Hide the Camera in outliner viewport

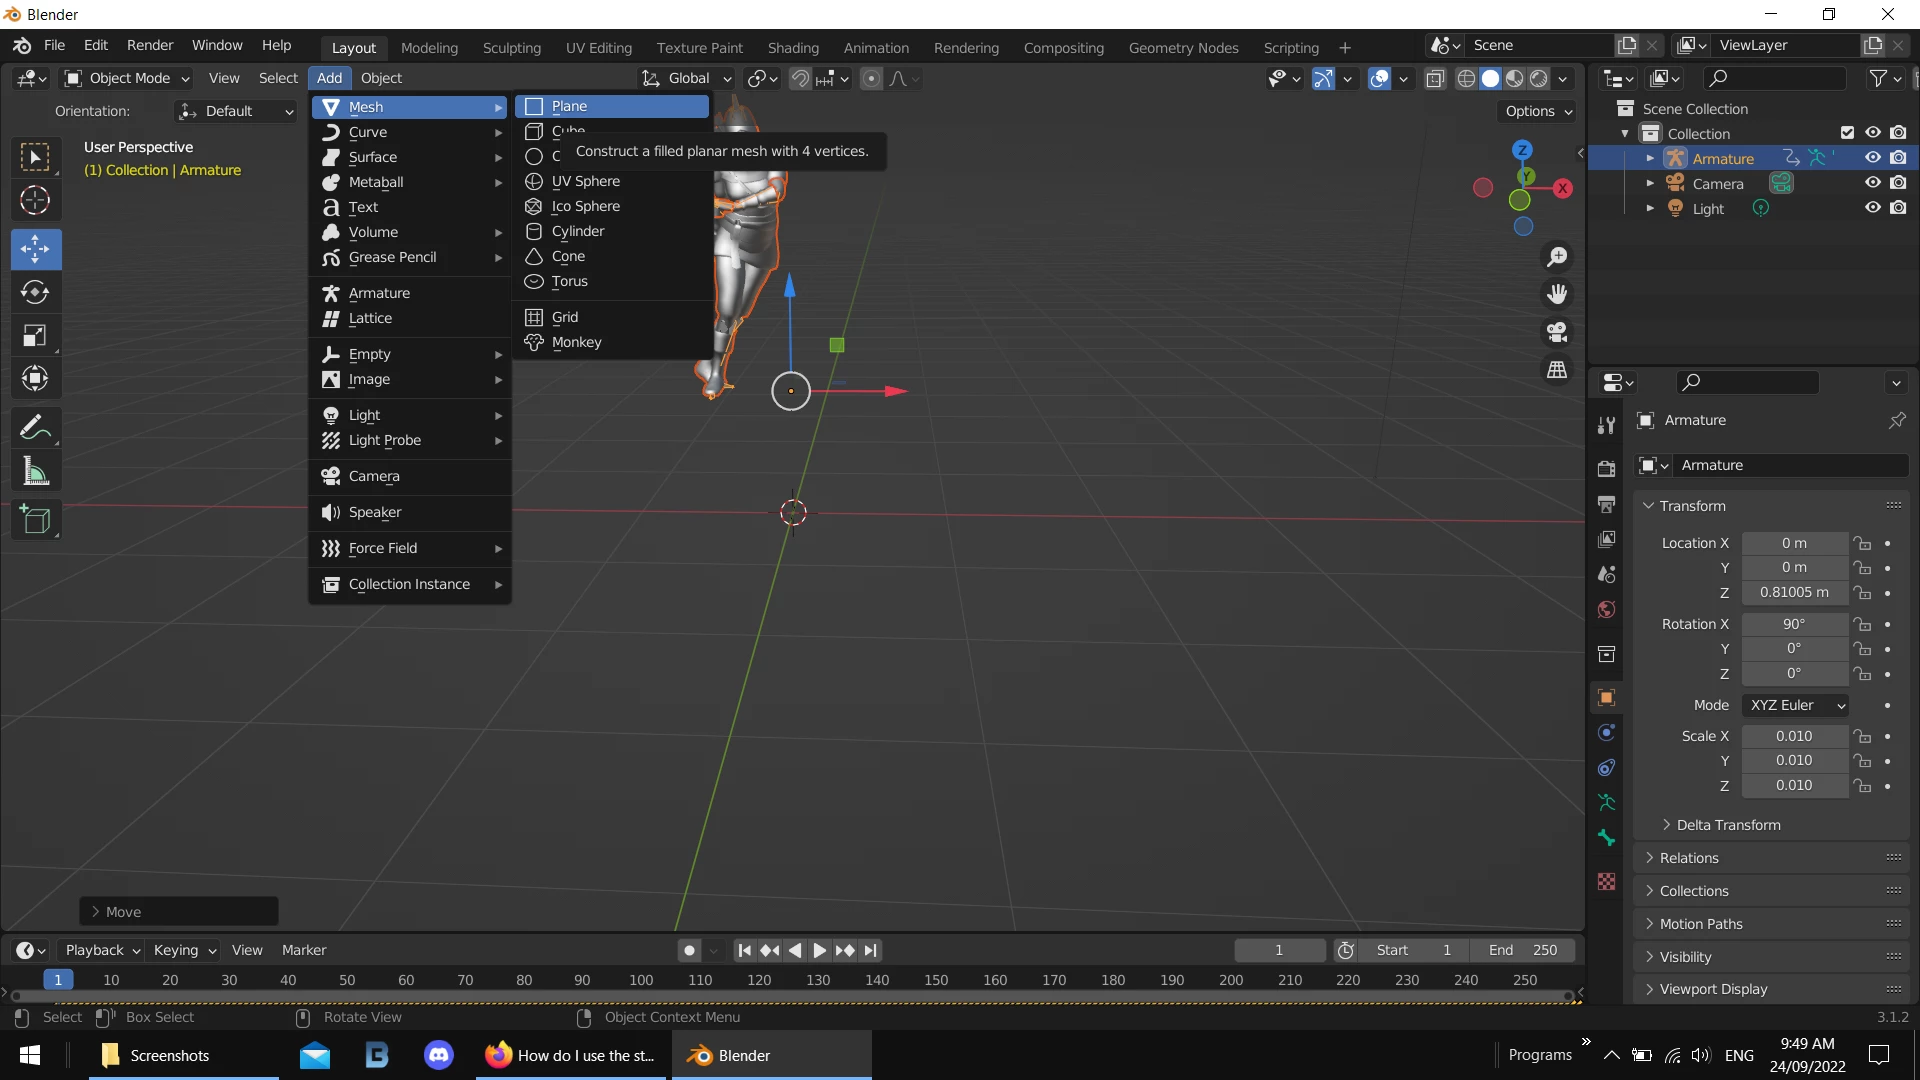click(1872, 183)
